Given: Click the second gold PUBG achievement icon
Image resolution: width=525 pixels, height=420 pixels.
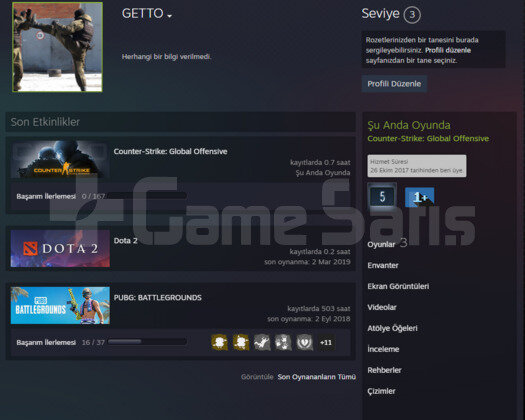Looking at the screenshot, I should pyautogui.click(x=241, y=342).
